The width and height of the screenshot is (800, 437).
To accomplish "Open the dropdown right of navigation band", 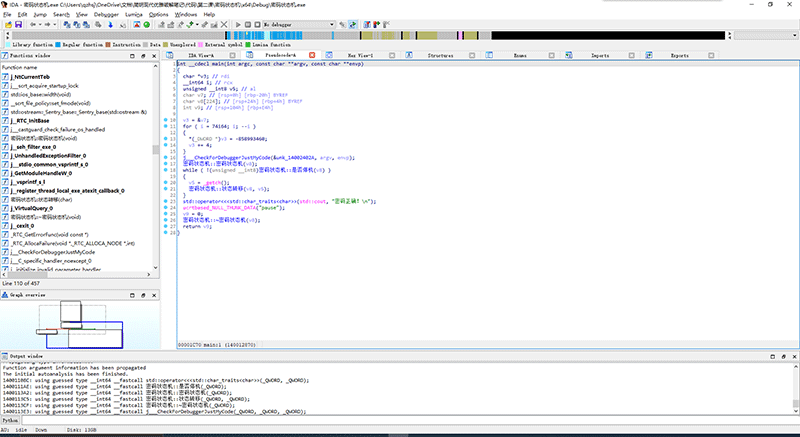I will pyautogui.click(x=794, y=35).
